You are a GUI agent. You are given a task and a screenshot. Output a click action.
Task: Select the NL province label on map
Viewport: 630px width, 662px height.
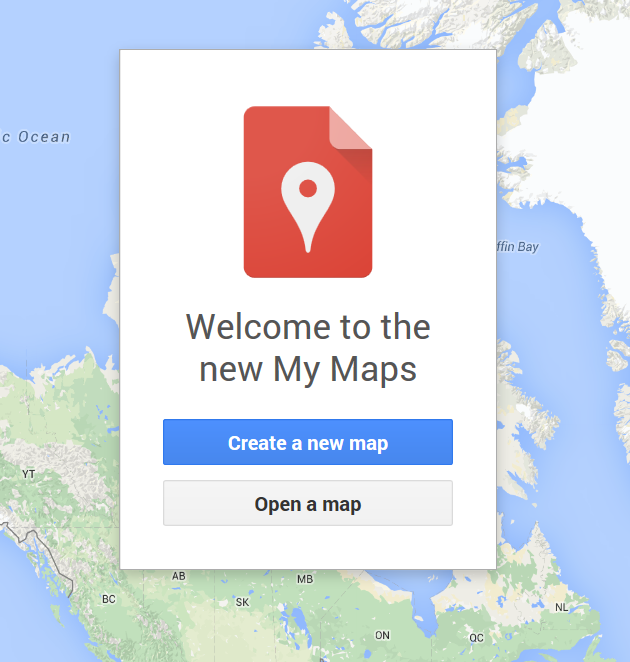point(561,607)
